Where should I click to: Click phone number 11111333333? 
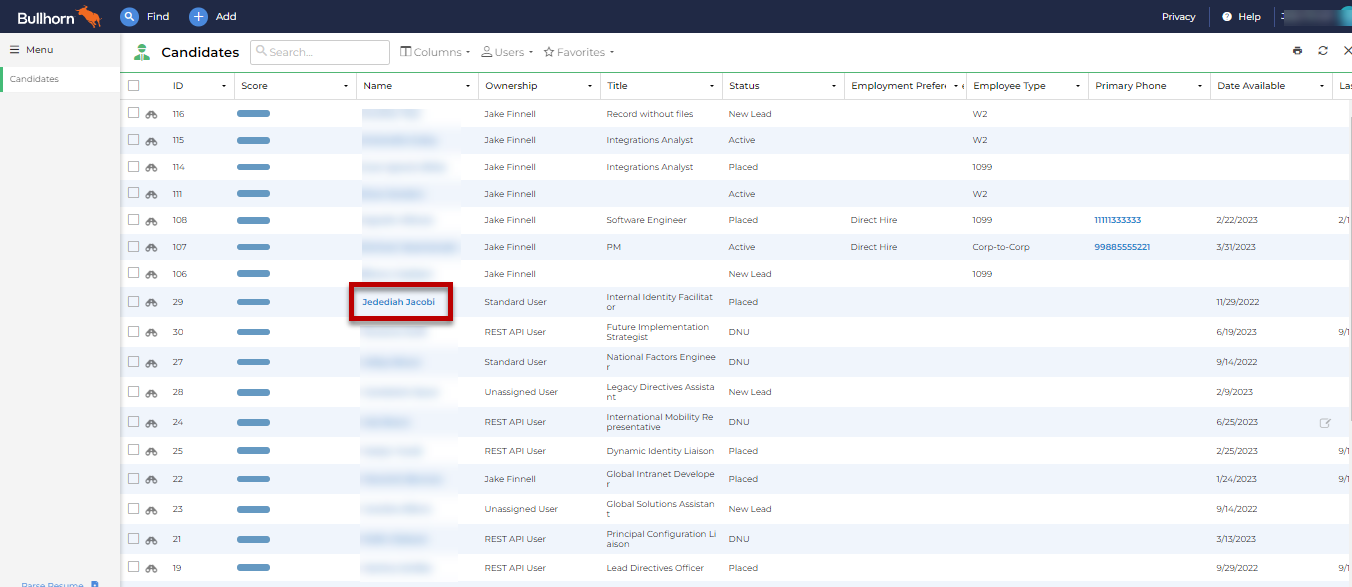point(1117,220)
